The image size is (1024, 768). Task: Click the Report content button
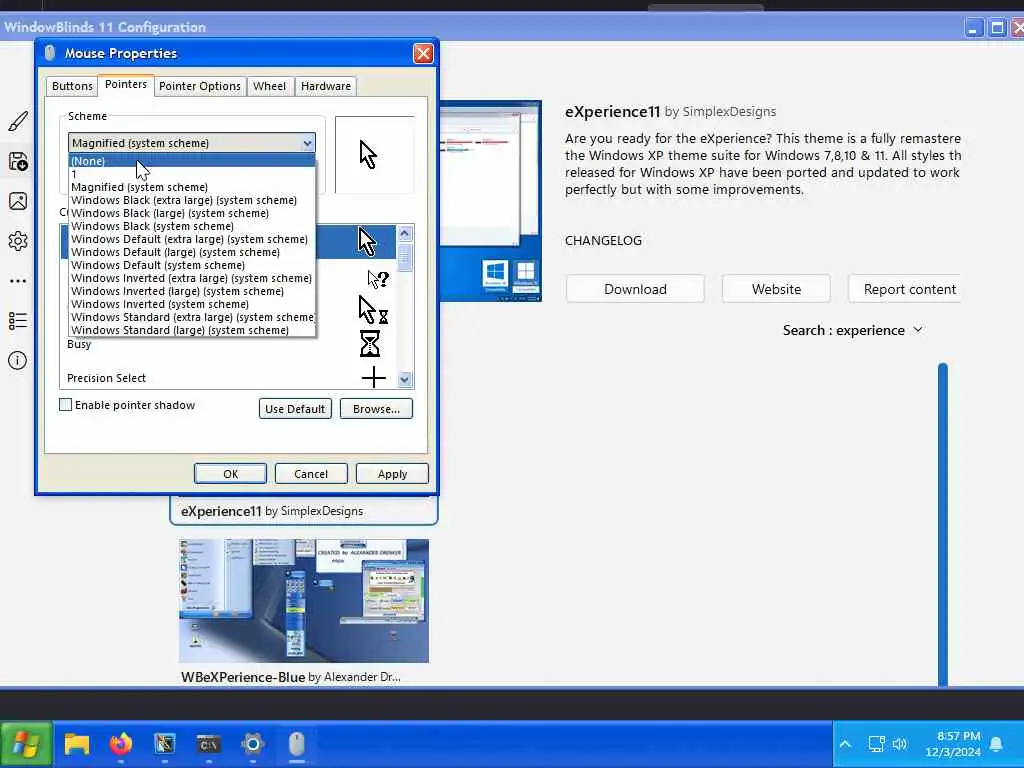[x=906, y=289]
